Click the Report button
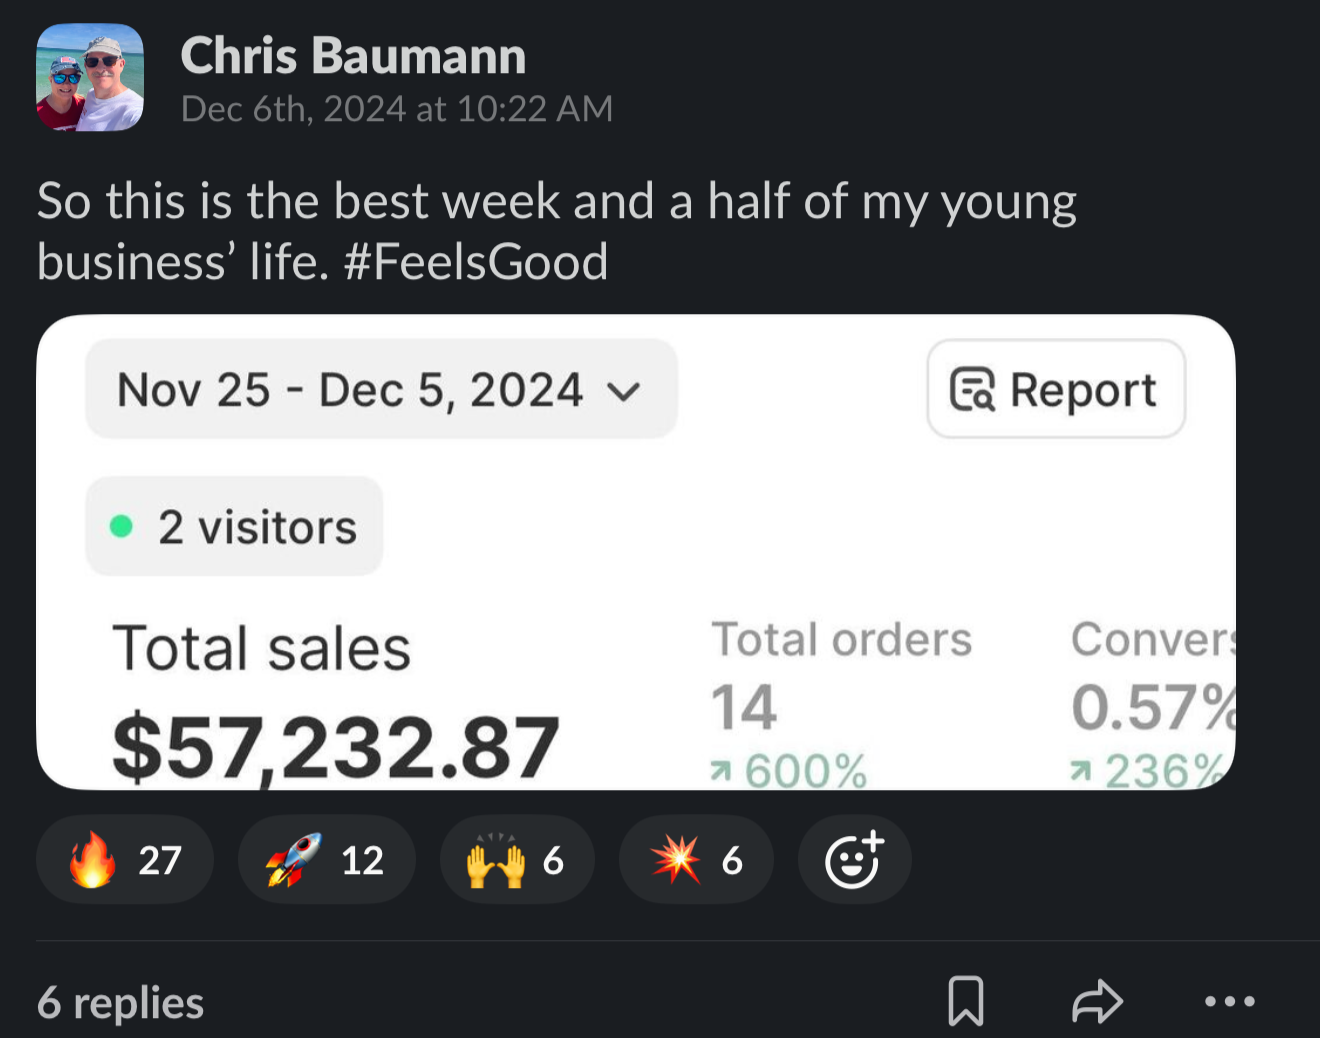The image size is (1320, 1038). click(1055, 390)
